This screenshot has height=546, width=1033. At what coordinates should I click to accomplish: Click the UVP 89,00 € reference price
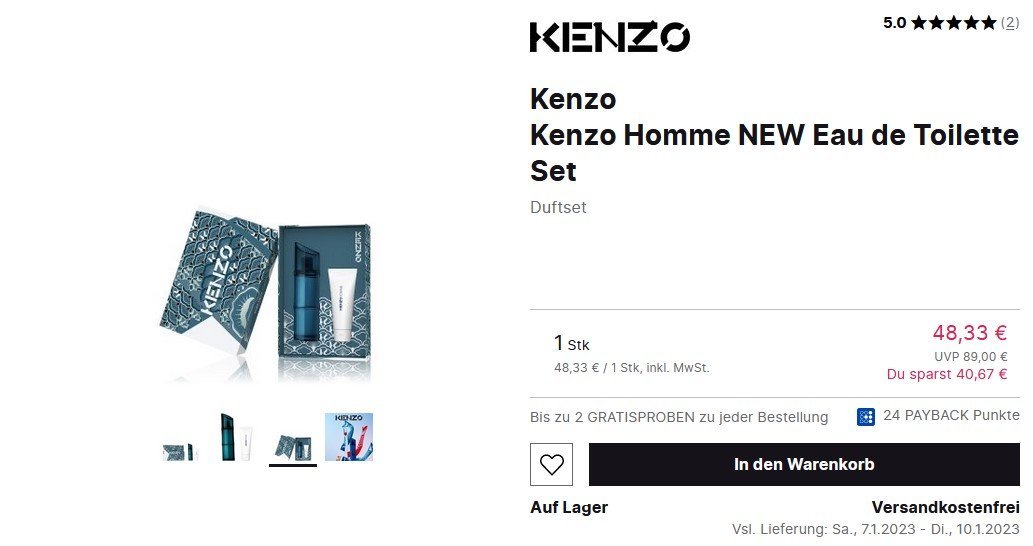click(x=970, y=357)
